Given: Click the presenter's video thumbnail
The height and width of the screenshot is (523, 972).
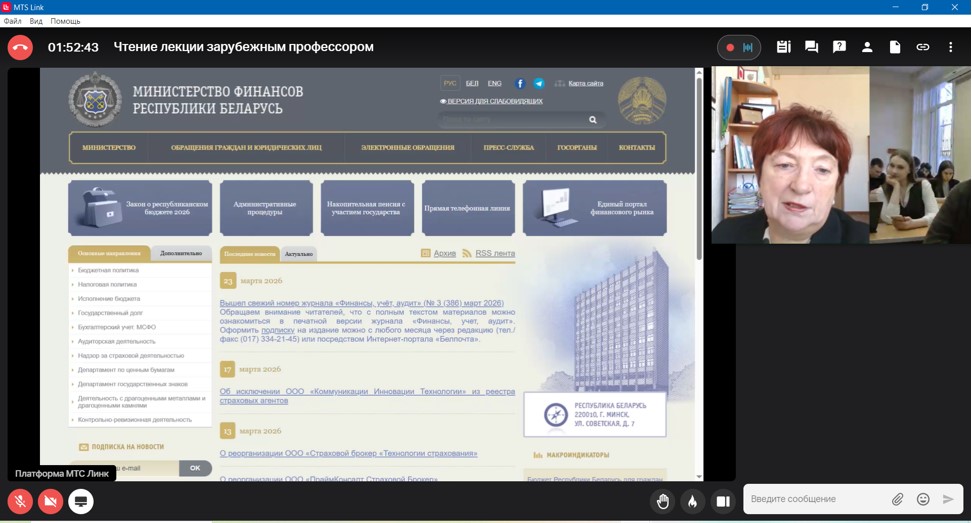Looking at the screenshot, I should (x=840, y=155).
